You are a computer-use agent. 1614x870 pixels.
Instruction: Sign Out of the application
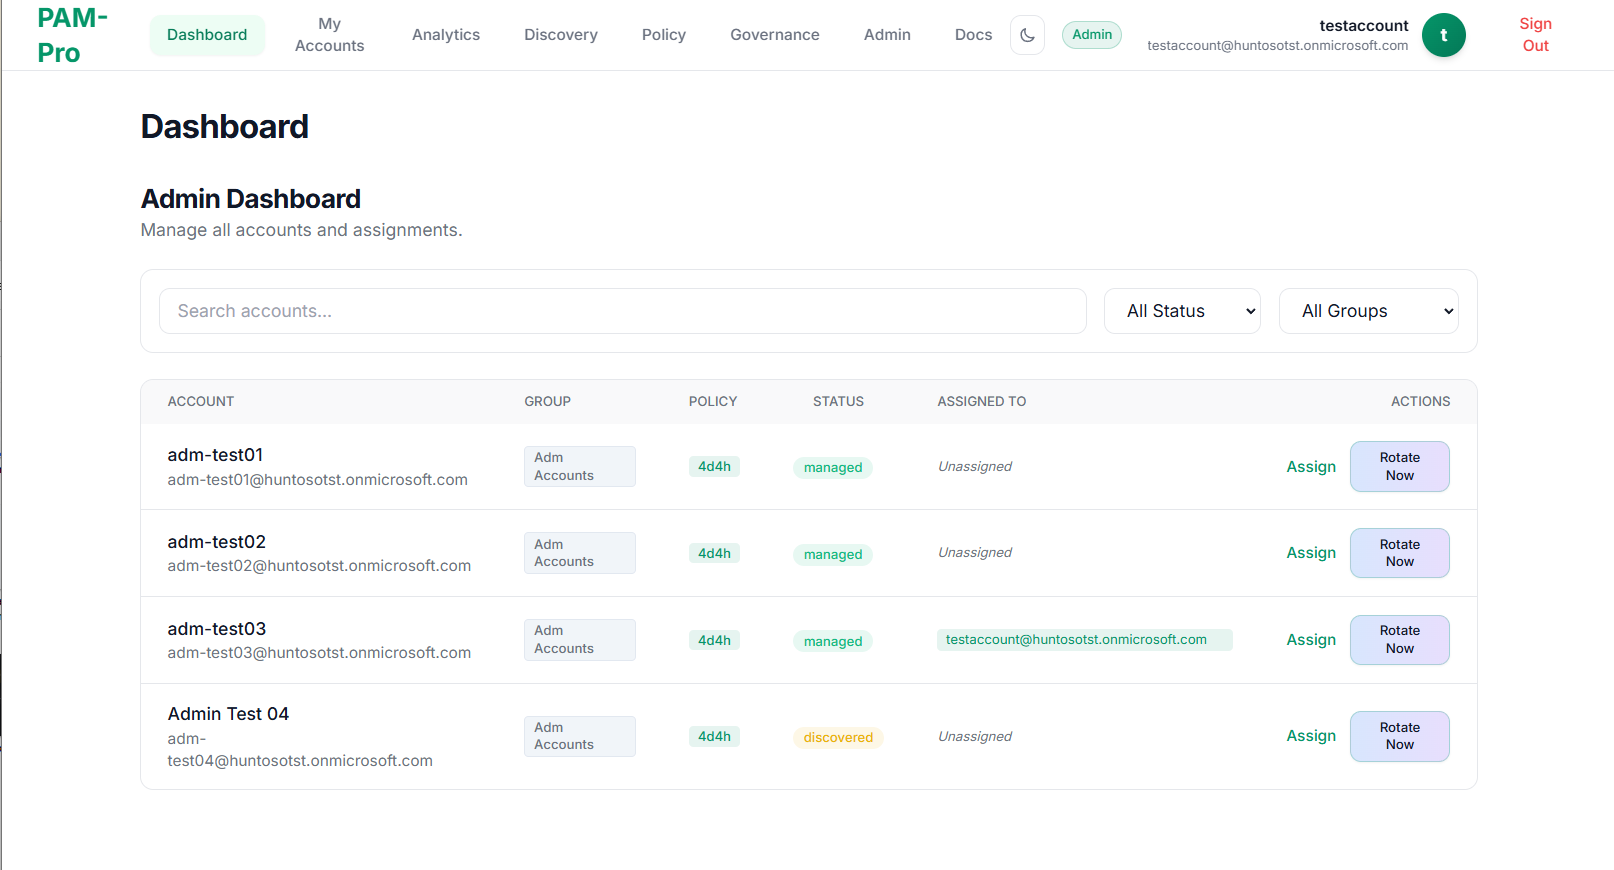(1535, 35)
